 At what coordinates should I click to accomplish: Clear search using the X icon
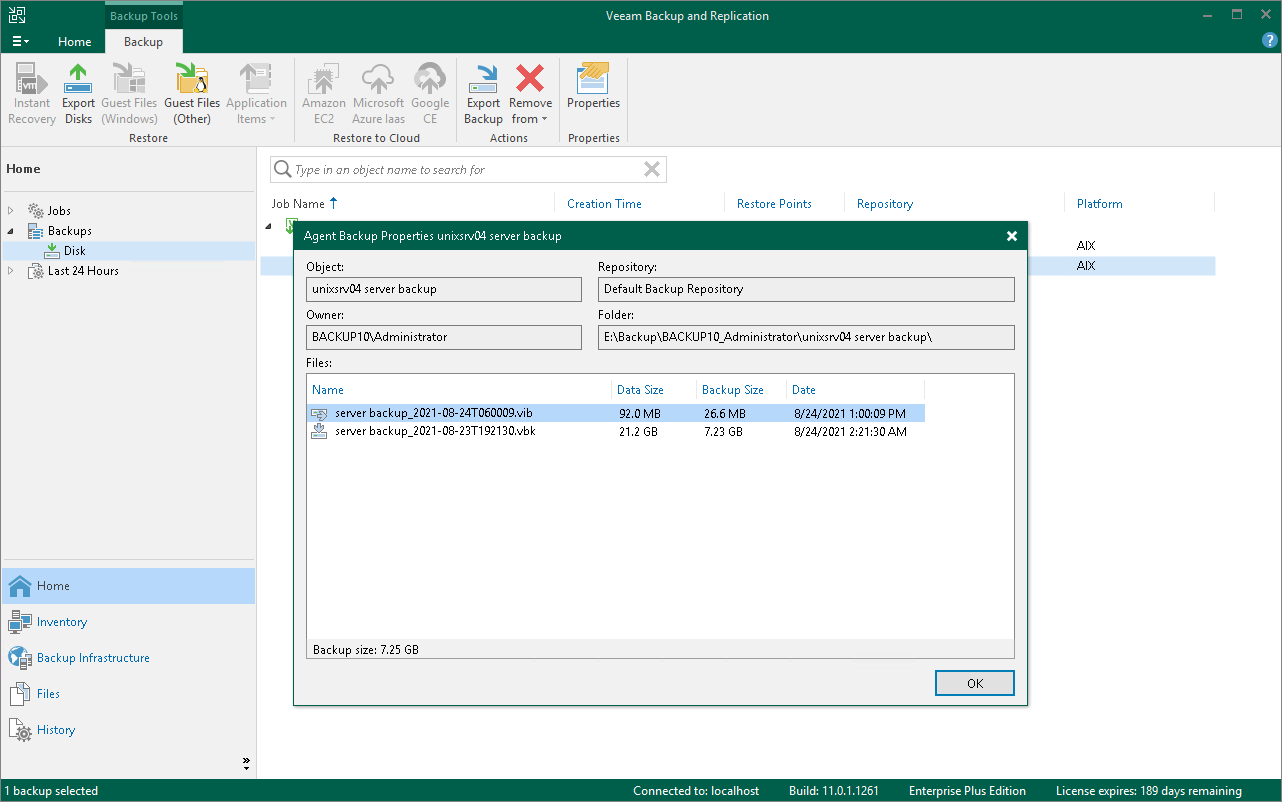(x=651, y=170)
